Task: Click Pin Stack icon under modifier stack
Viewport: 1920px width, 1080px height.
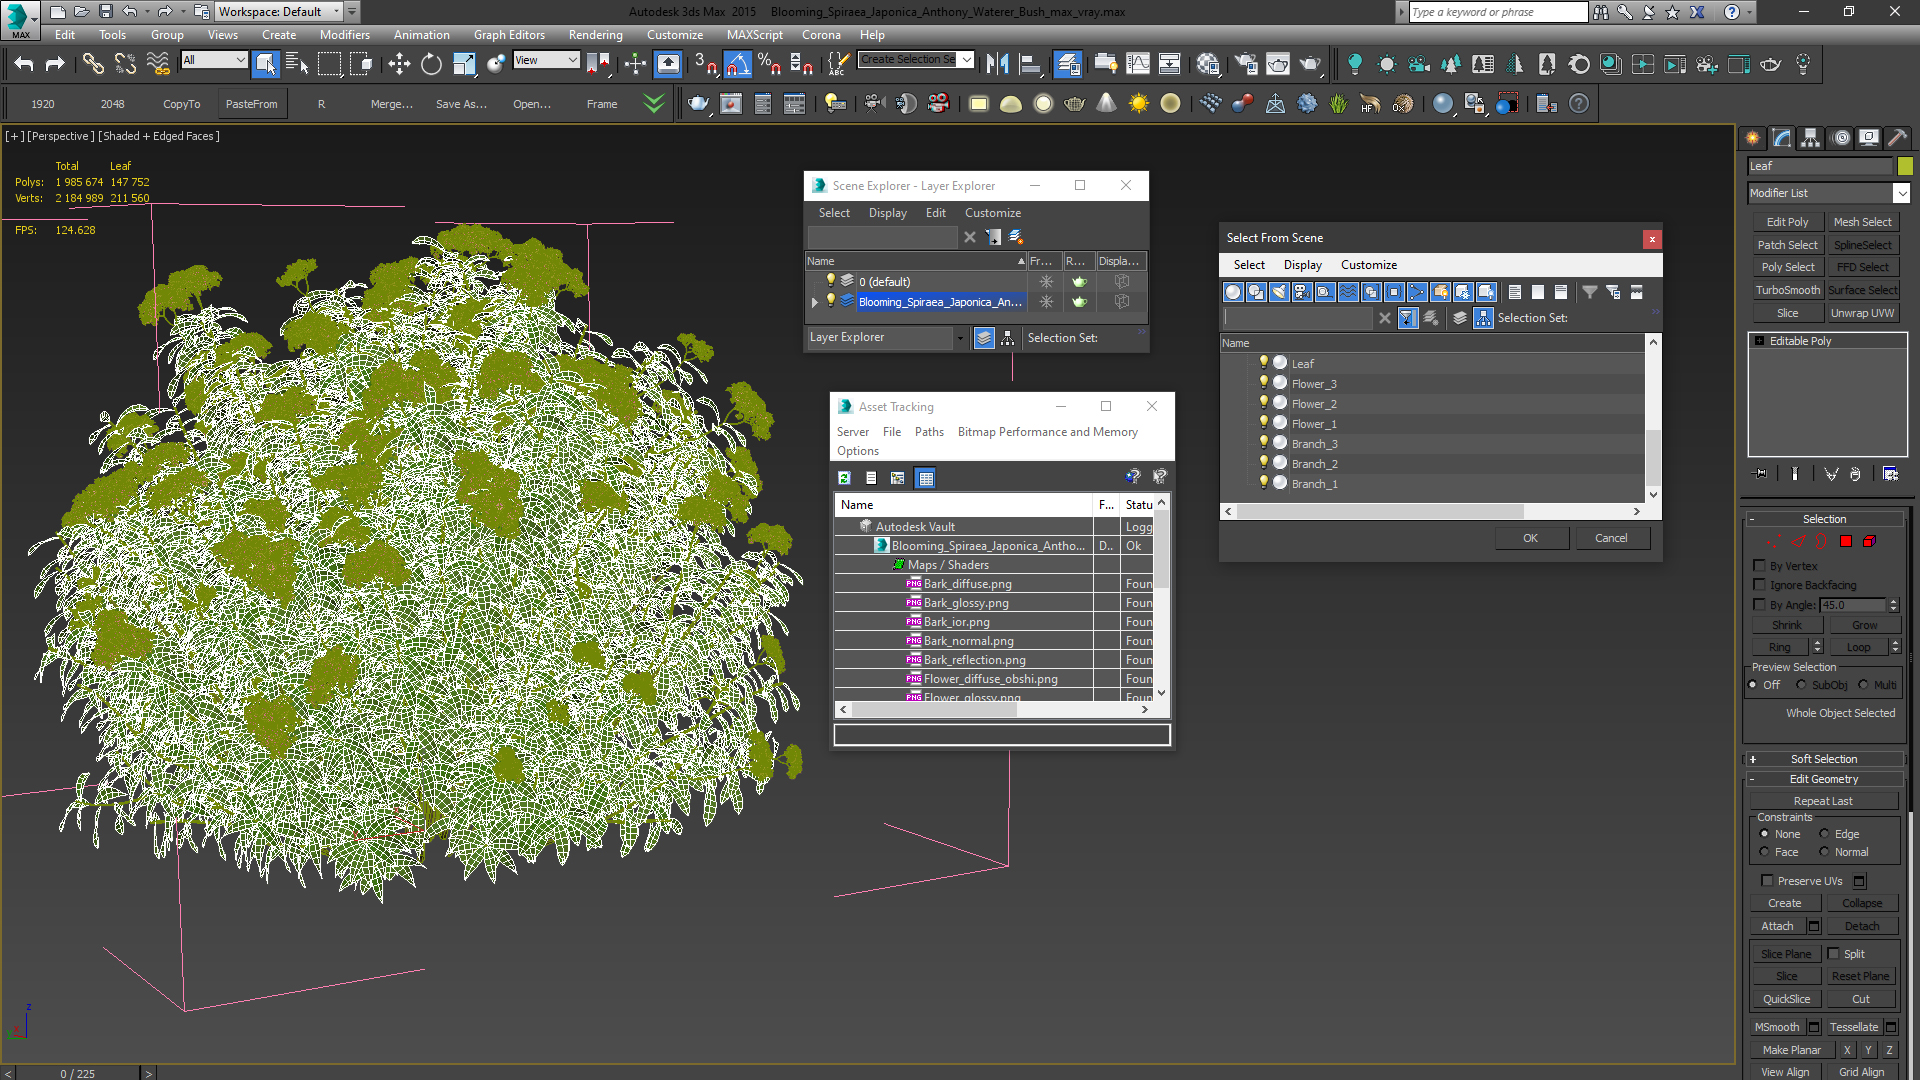Action: tap(1761, 474)
